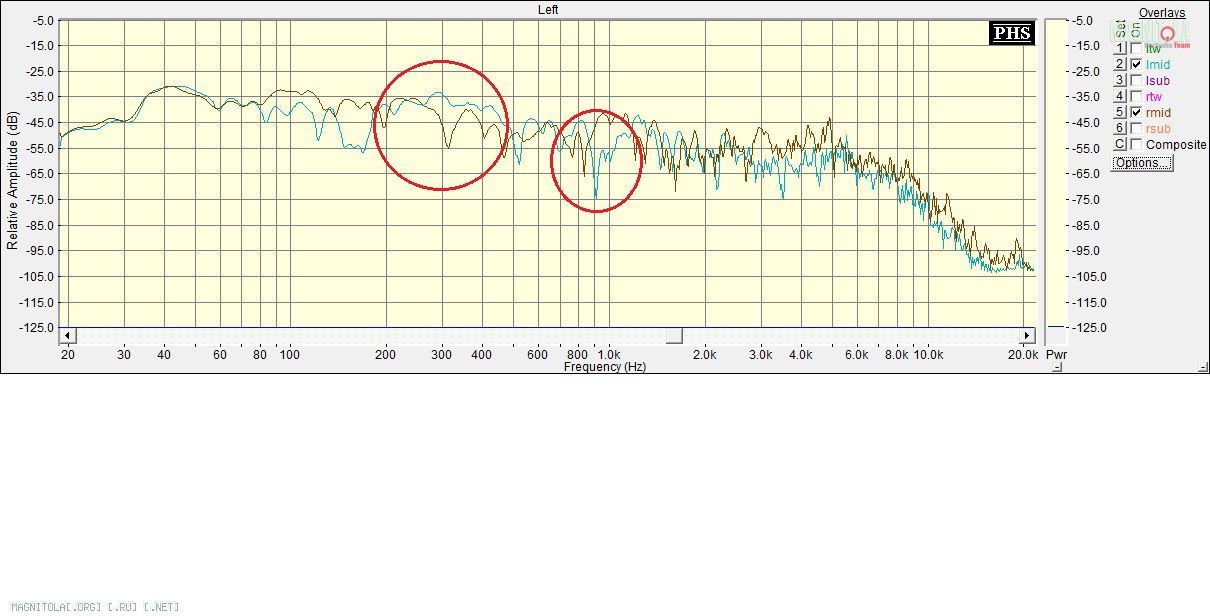Click the small icon below the Pwr meter
This screenshot has width=1210, height=616.
click(x=1057, y=367)
